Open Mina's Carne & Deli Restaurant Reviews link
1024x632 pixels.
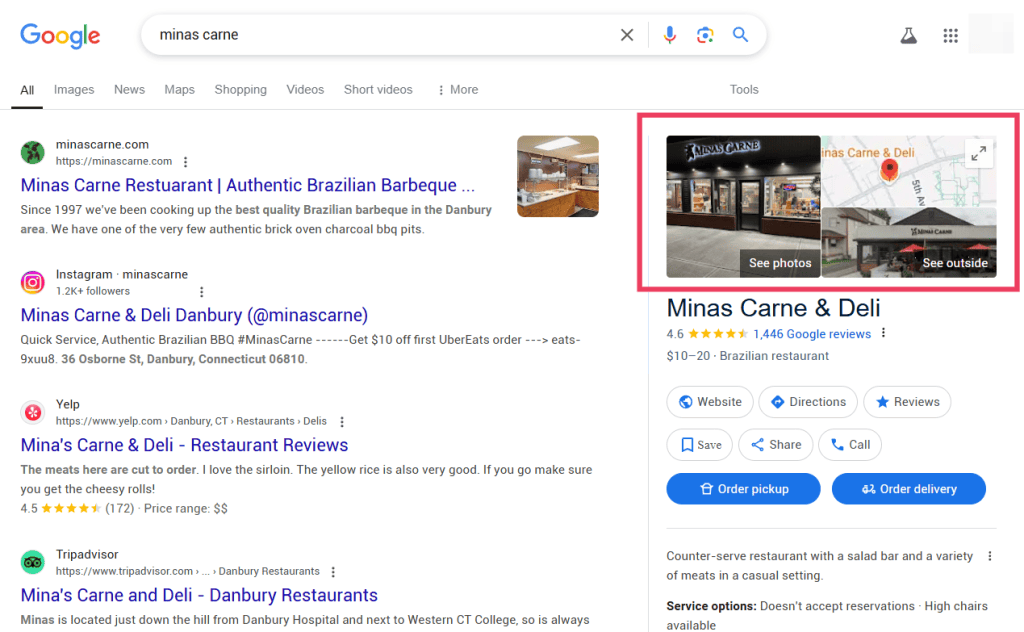(x=184, y=445)
